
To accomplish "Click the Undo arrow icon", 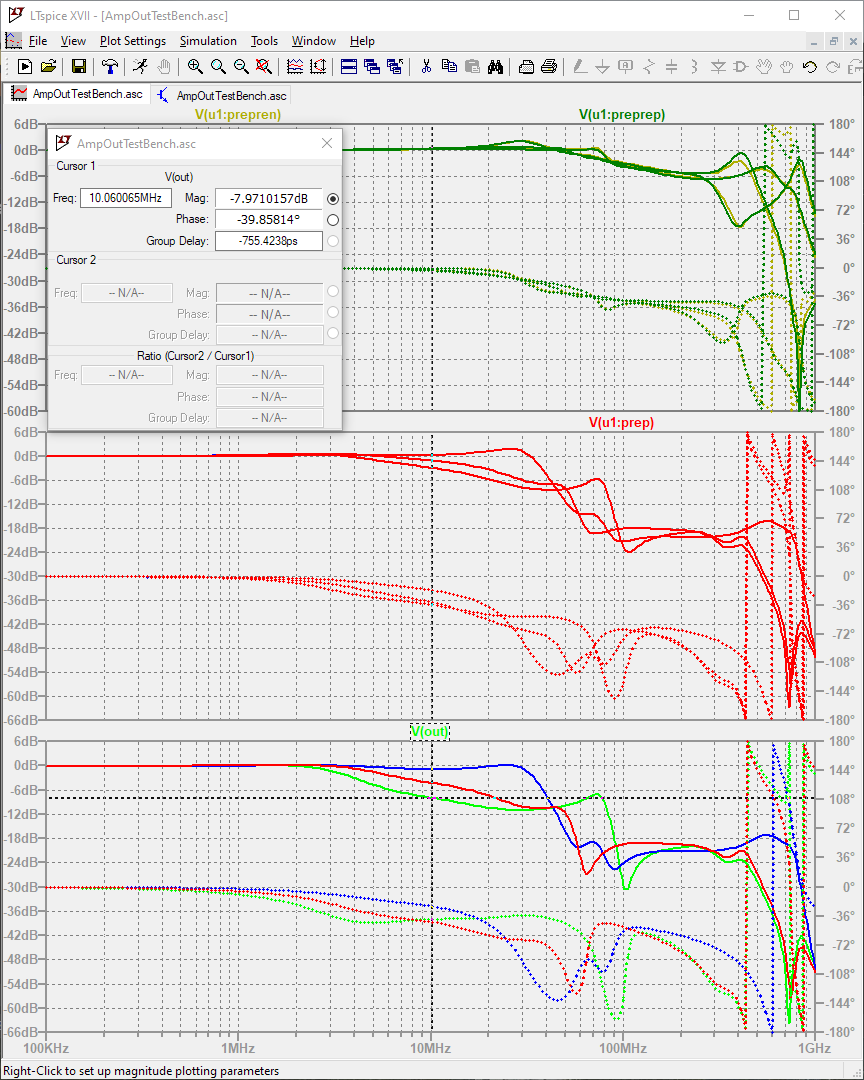I will pyautogui.click(x=810, y=67).
